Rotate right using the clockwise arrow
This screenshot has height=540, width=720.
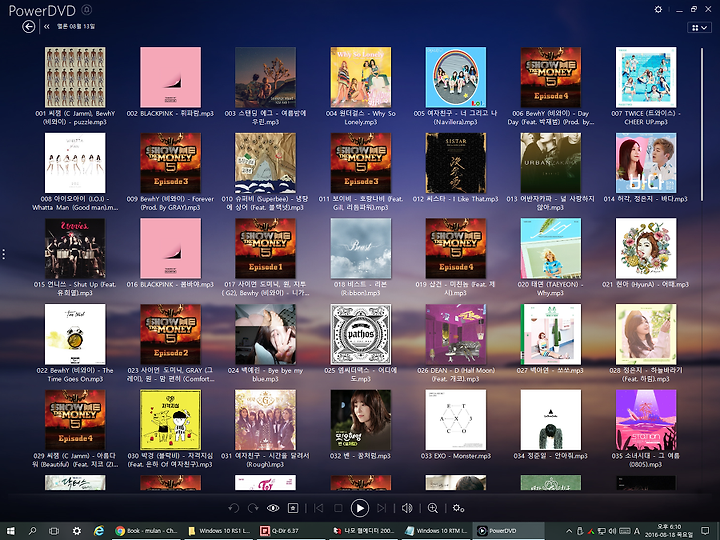coord(253,508)
